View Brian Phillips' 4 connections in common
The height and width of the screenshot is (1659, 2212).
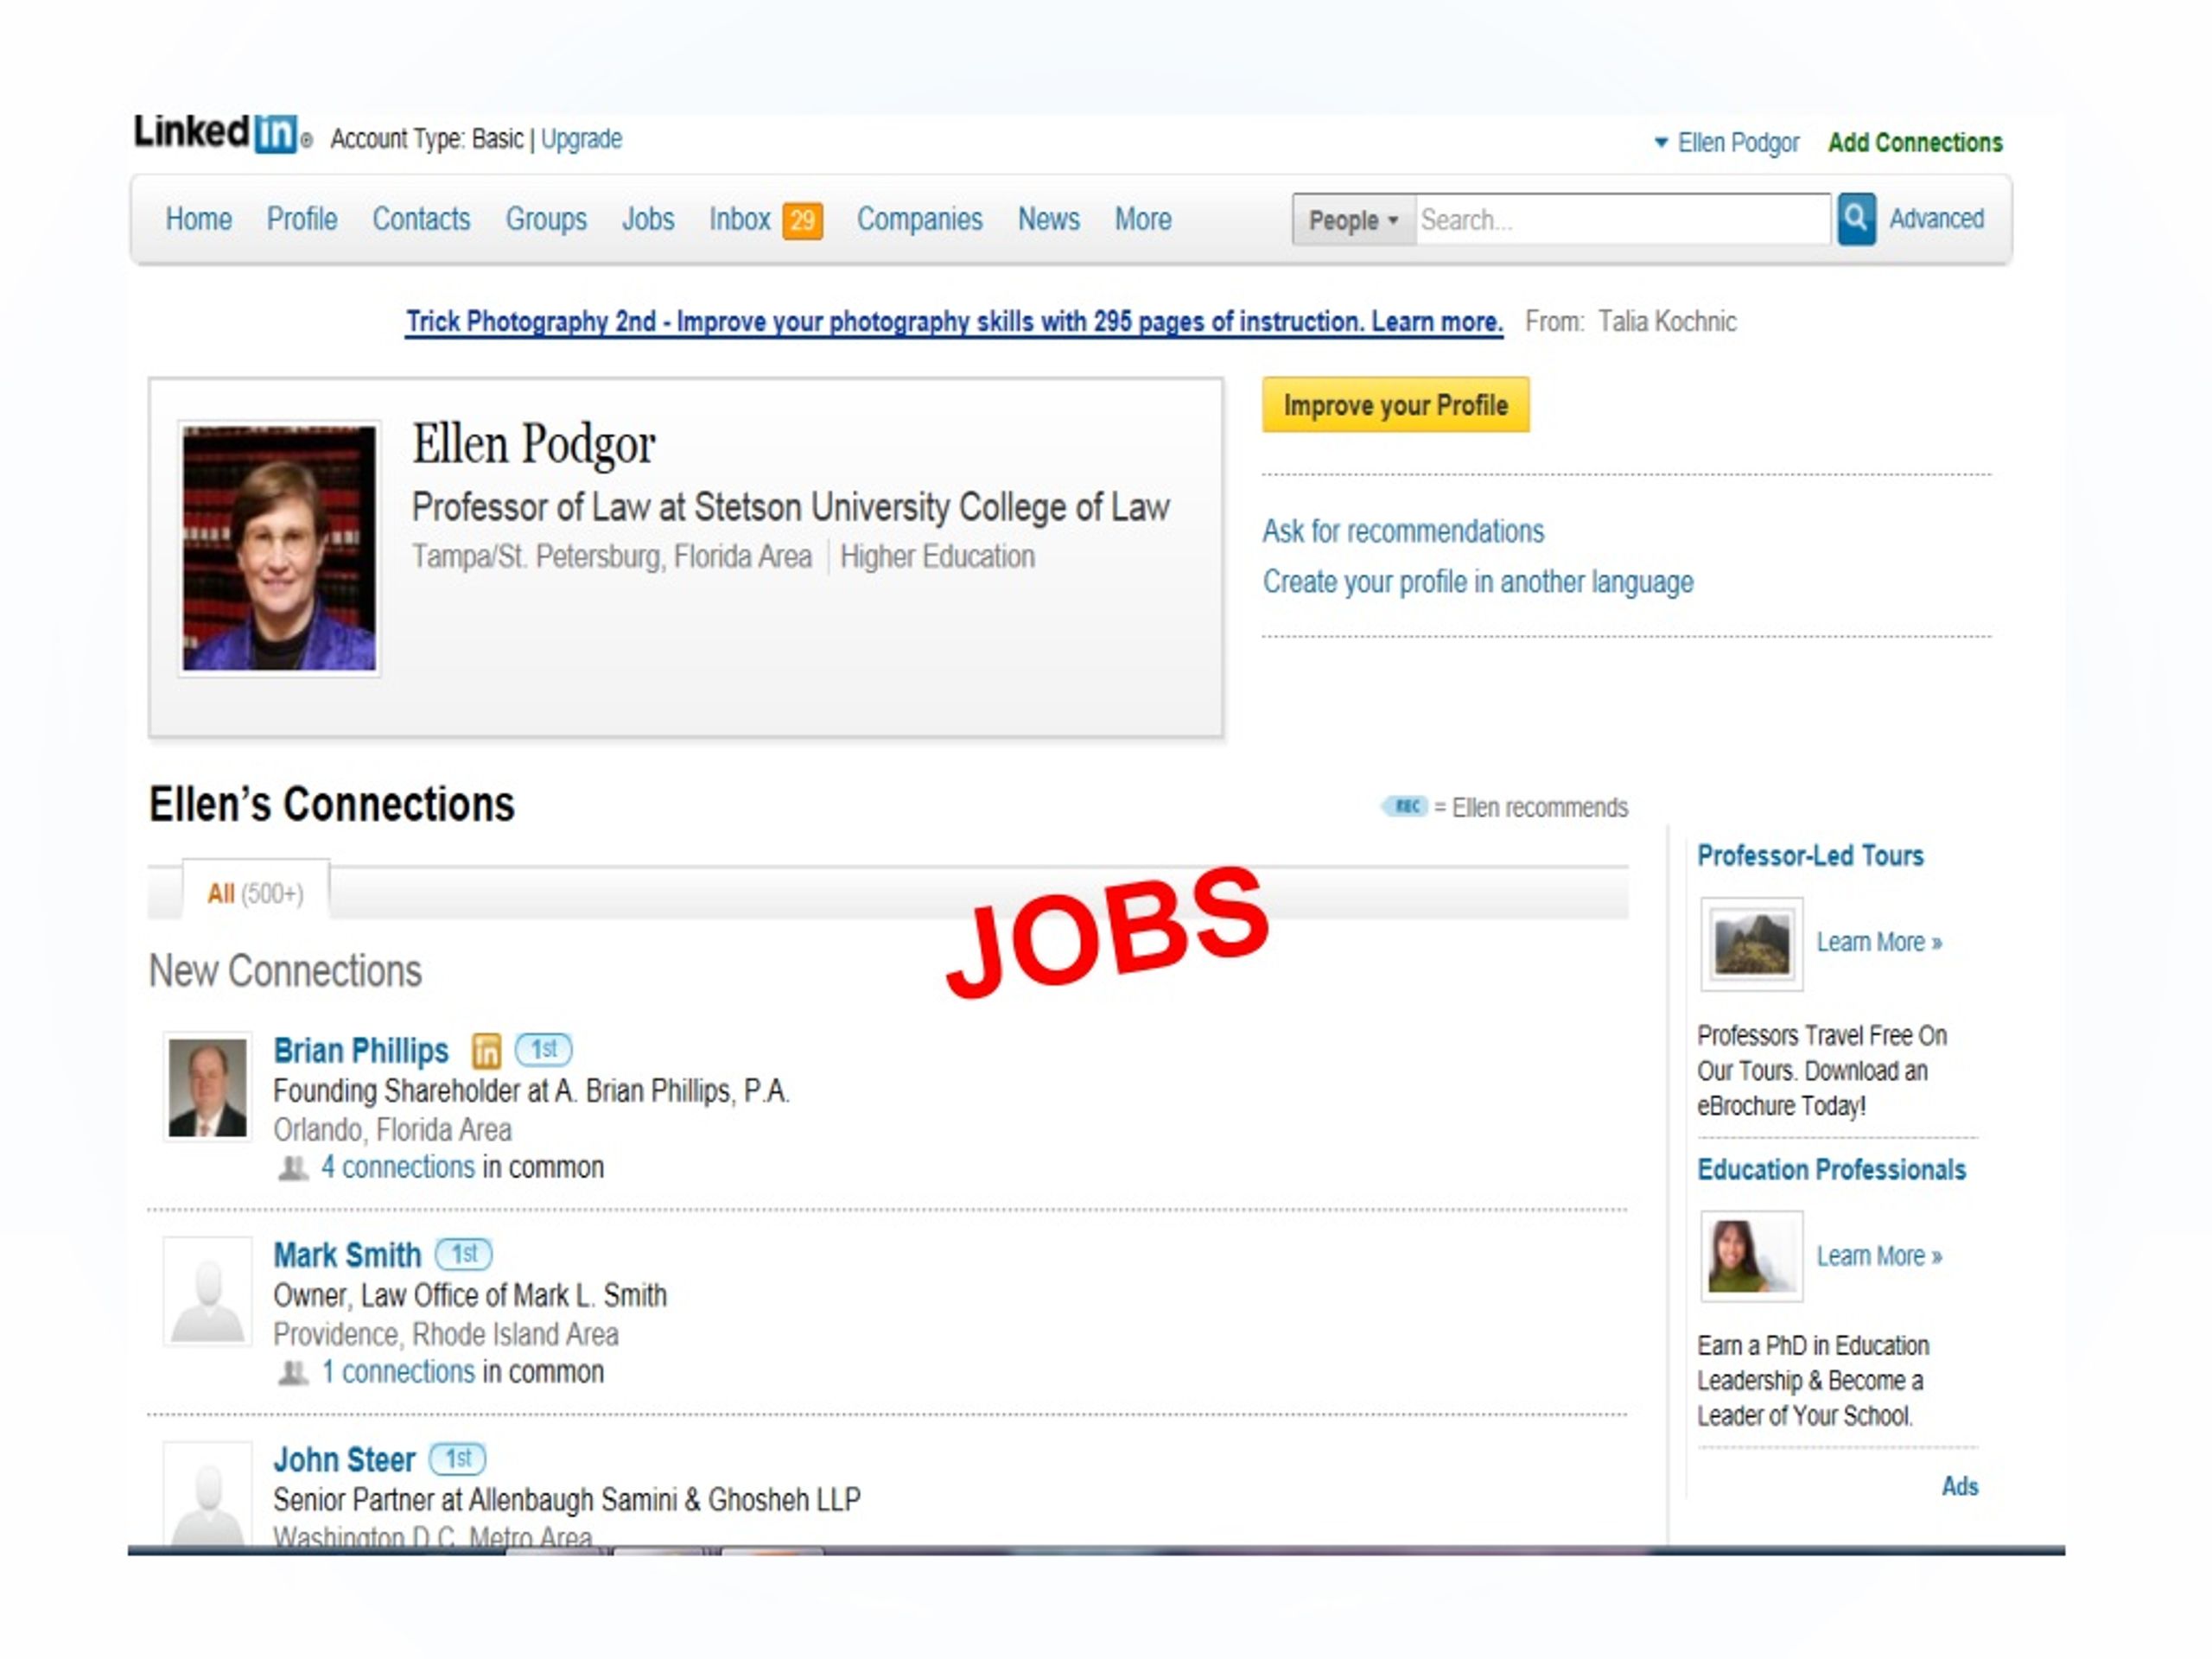click(x=398, y=1168)
